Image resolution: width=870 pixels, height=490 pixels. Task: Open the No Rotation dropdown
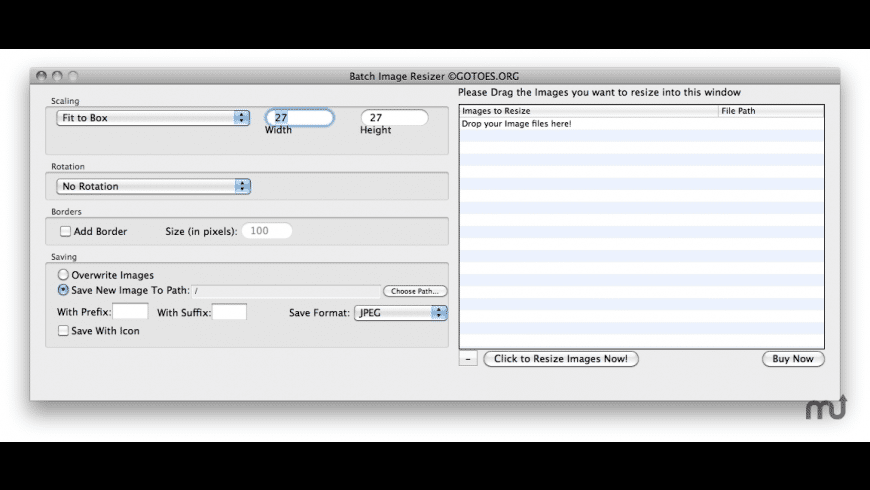coord(153,186)
